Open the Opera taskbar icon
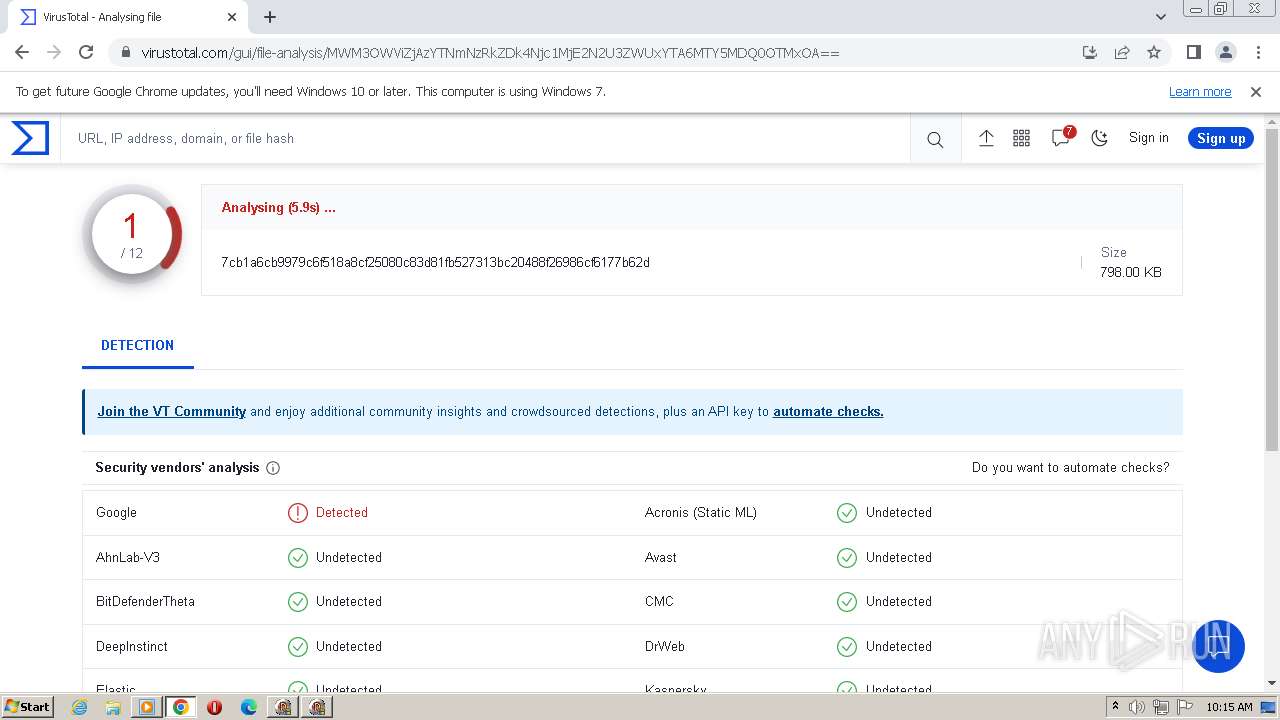Screen dimensions: 1280x720 tap(214, 707)
